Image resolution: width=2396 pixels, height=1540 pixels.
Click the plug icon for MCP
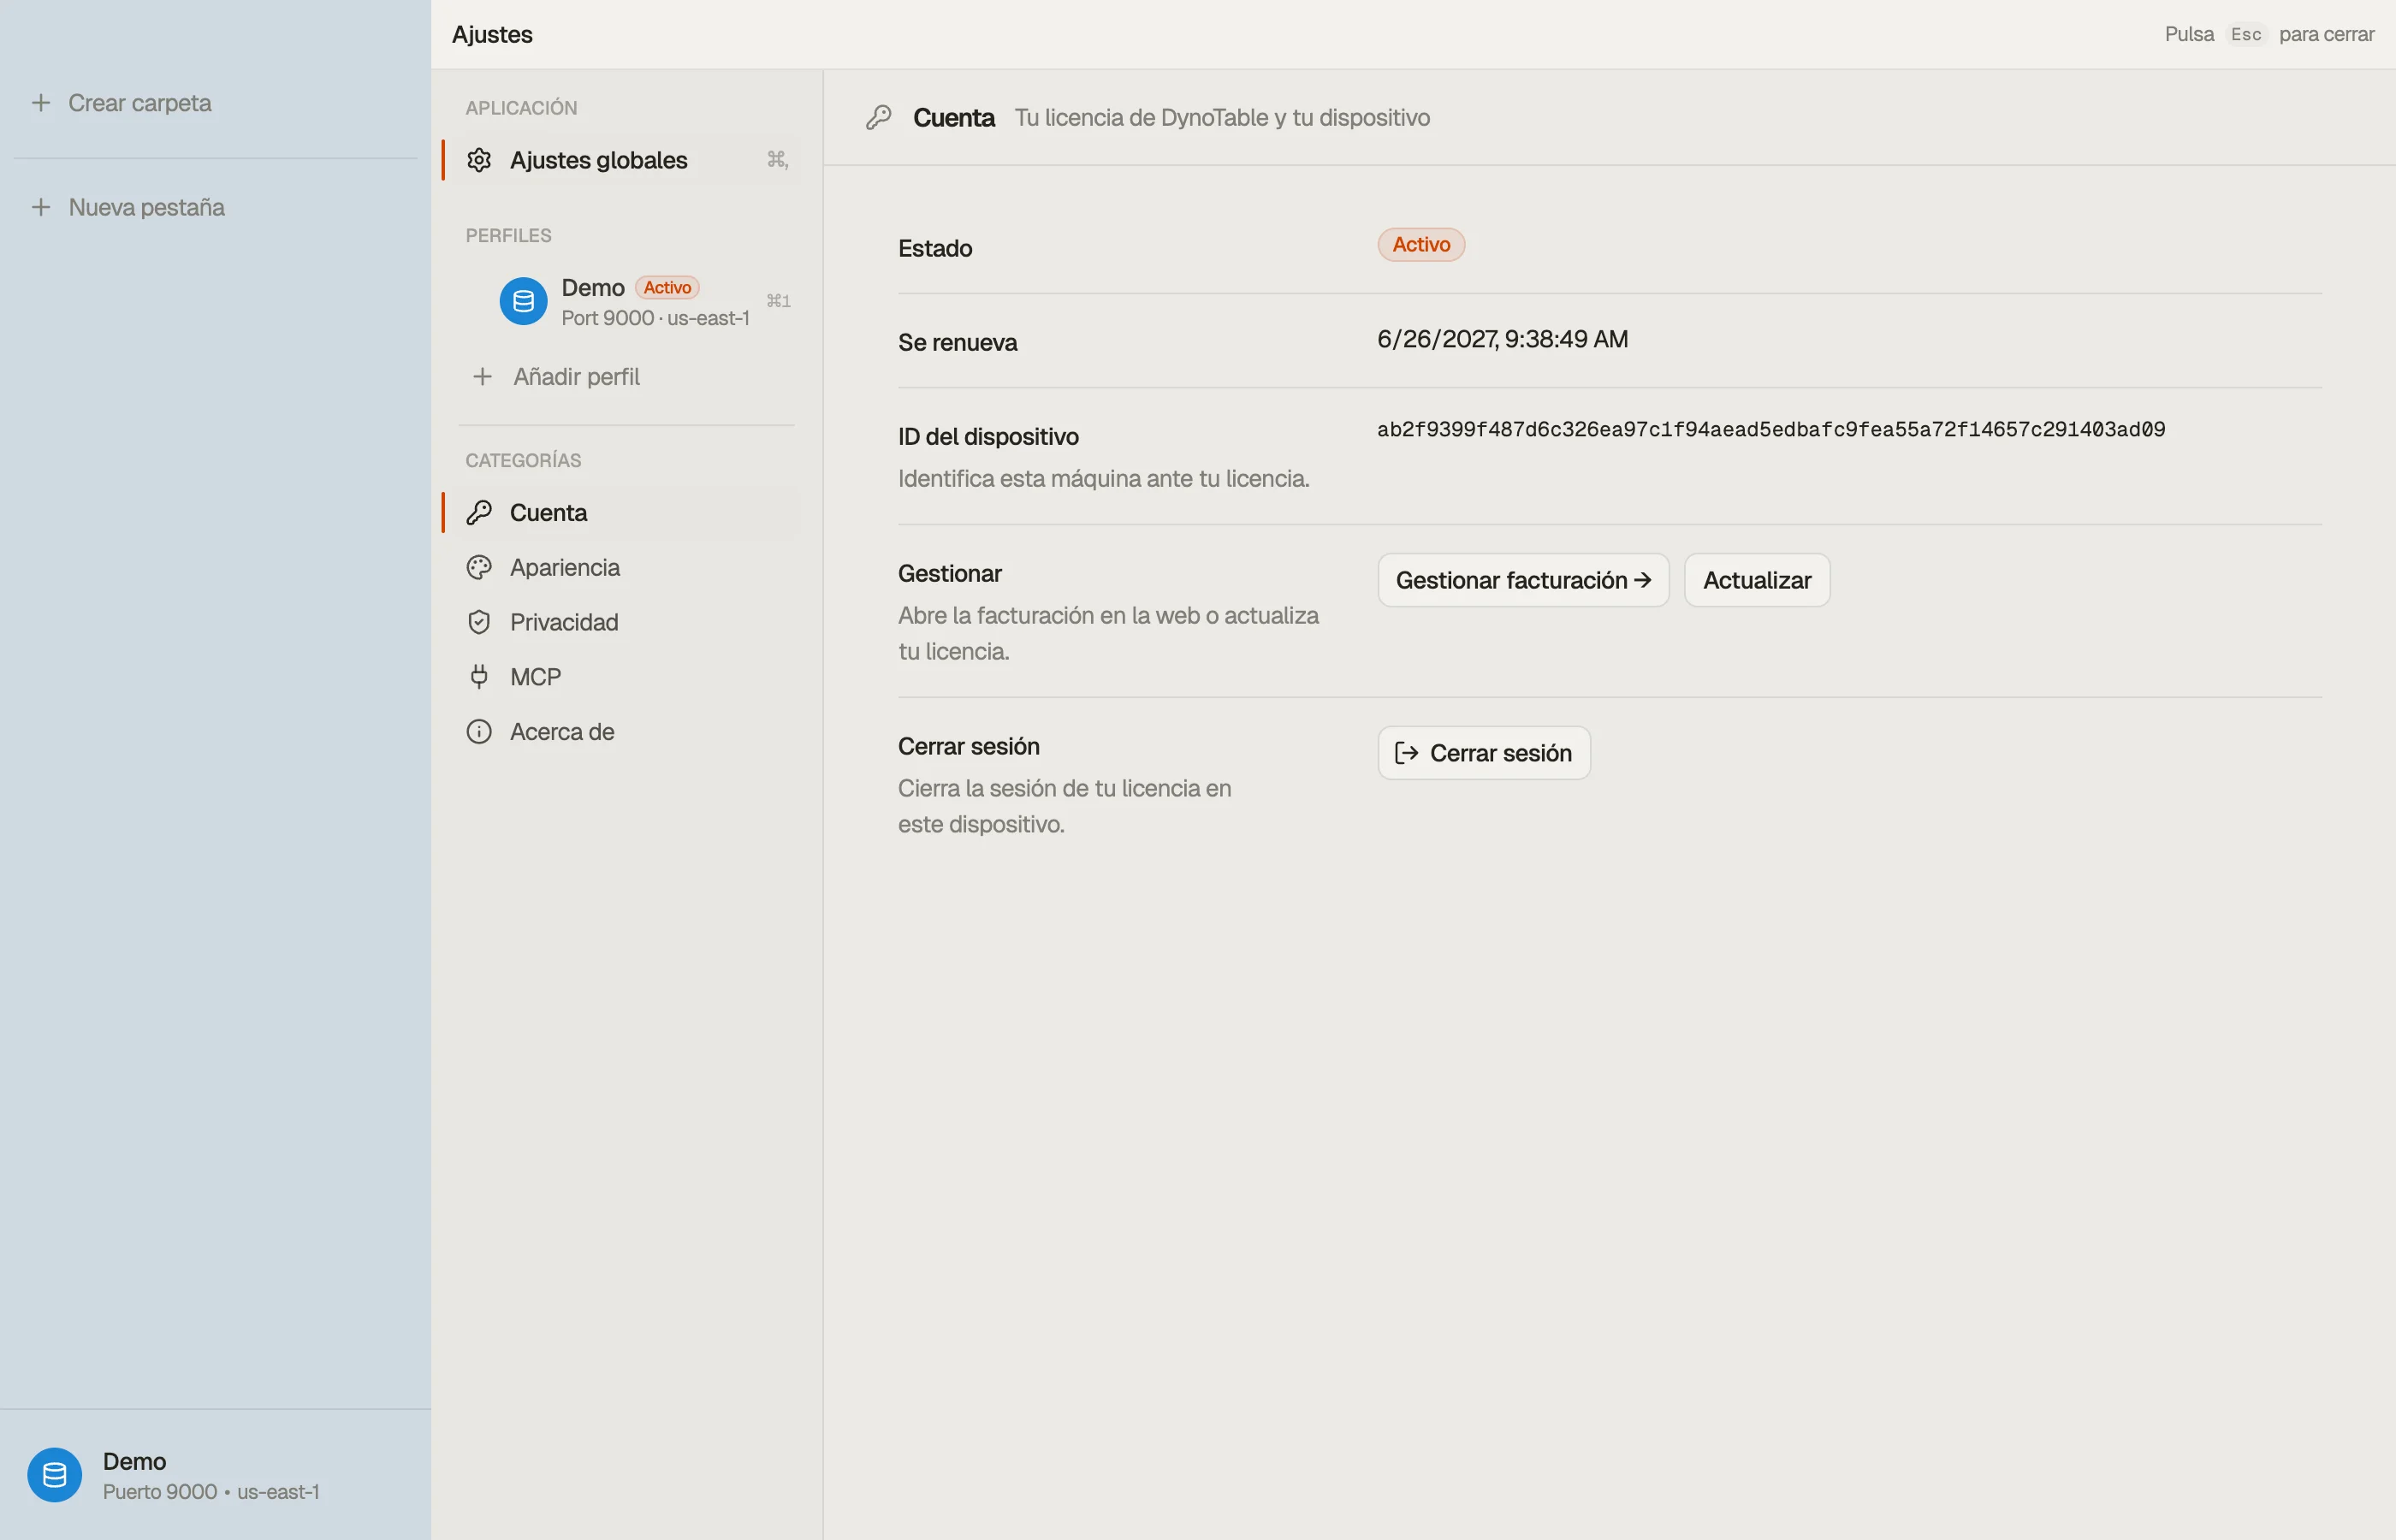(x=479, y=677)
